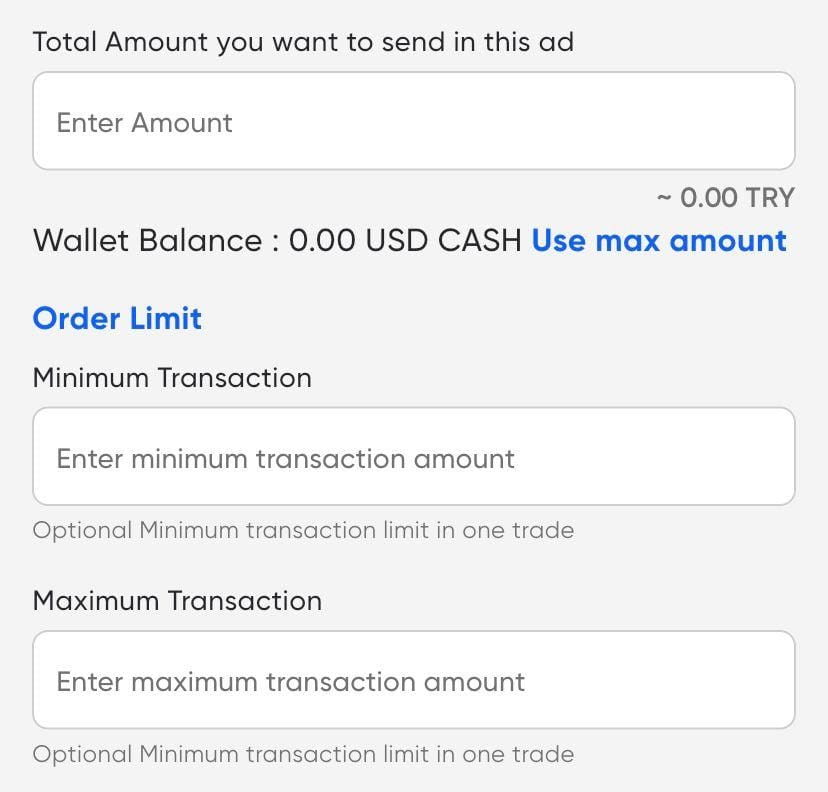Click the ~ 0.00 TRY converted amount

(x=725, y=198)
